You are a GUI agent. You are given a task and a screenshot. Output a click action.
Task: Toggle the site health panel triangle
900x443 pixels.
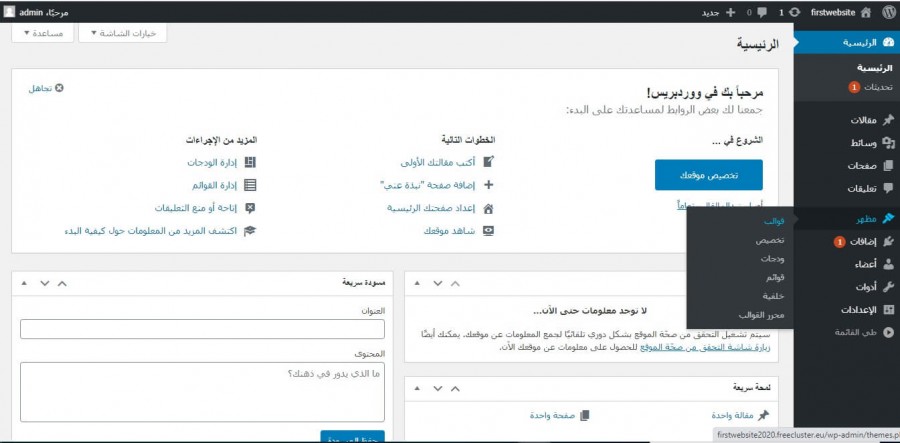tap(417, 283)
